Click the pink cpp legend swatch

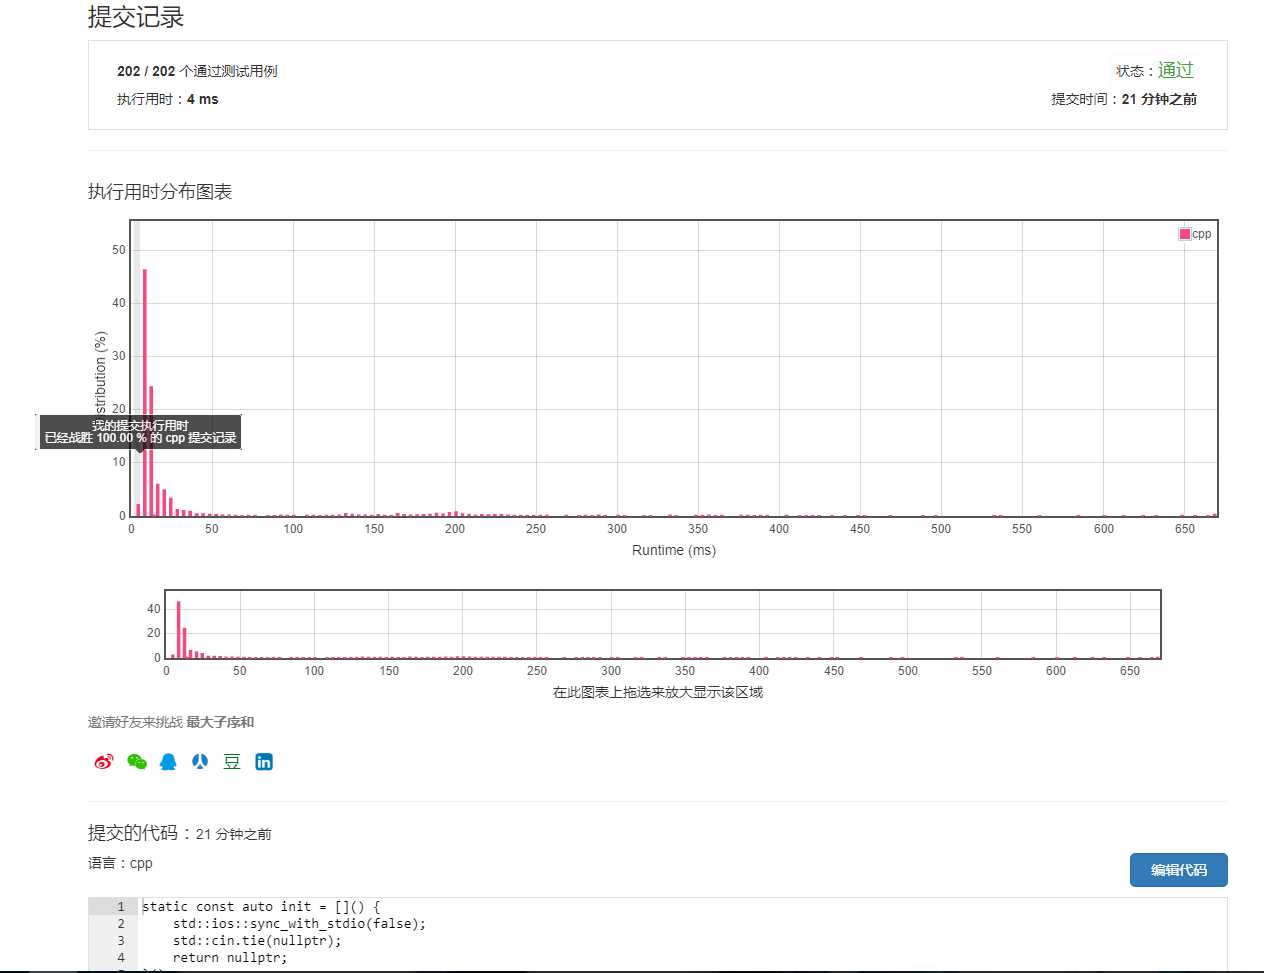coord(1185,234)
